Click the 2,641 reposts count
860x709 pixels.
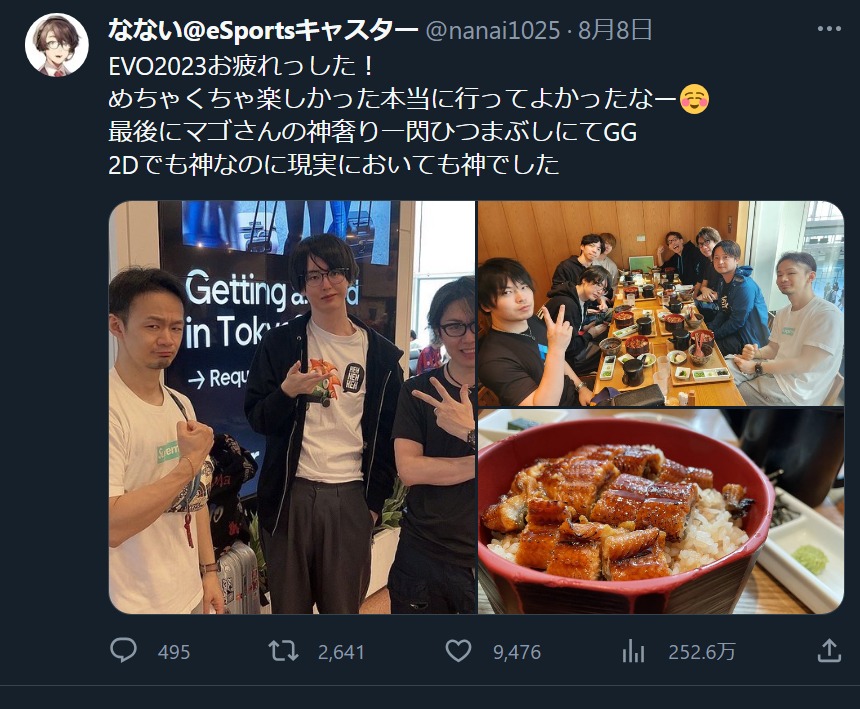pos(341,652)
